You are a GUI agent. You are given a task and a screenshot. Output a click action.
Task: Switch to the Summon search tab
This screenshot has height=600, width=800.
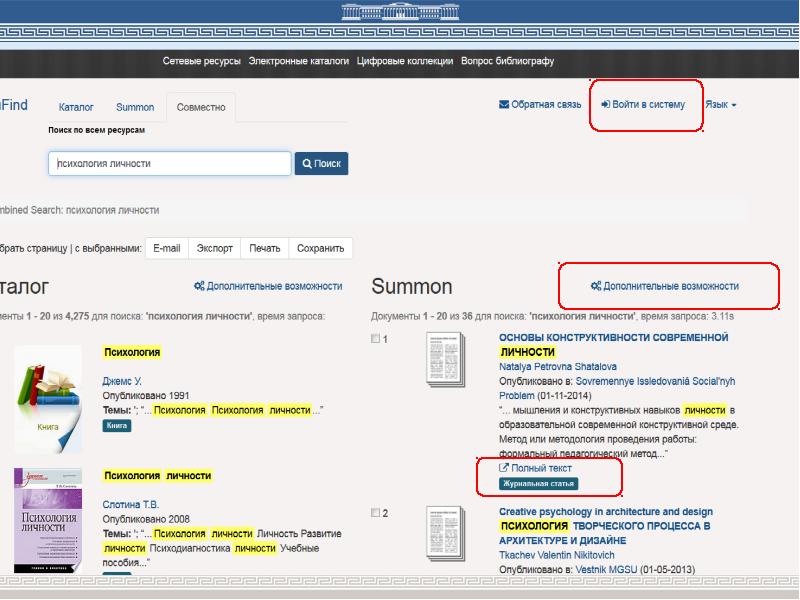(135, 107)
